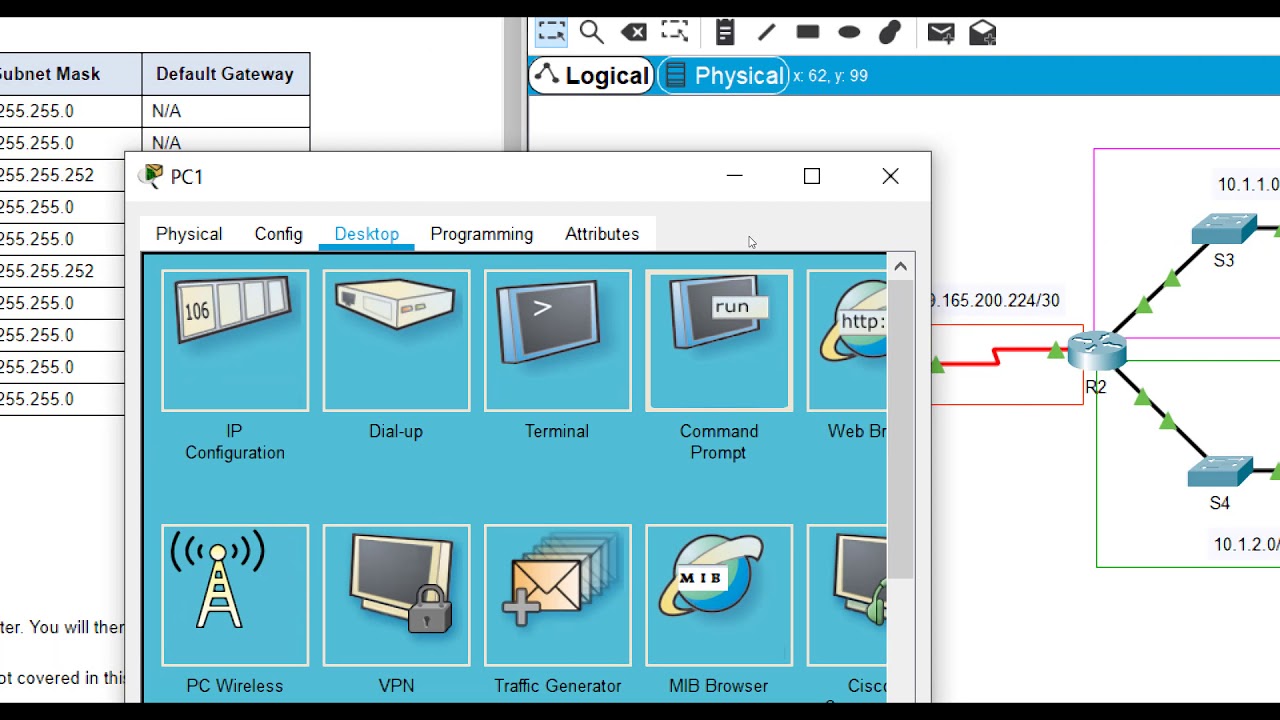Open the Cisco app with headset icon
Screen dimensions: 1280x720
point(847,596)
